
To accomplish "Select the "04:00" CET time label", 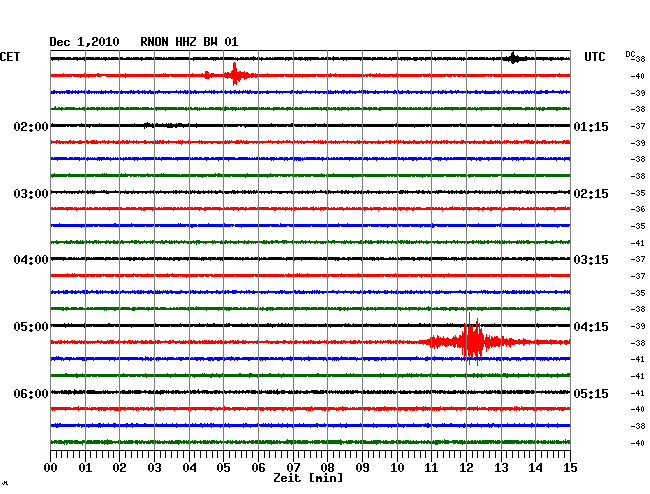I will click(31, 260).
